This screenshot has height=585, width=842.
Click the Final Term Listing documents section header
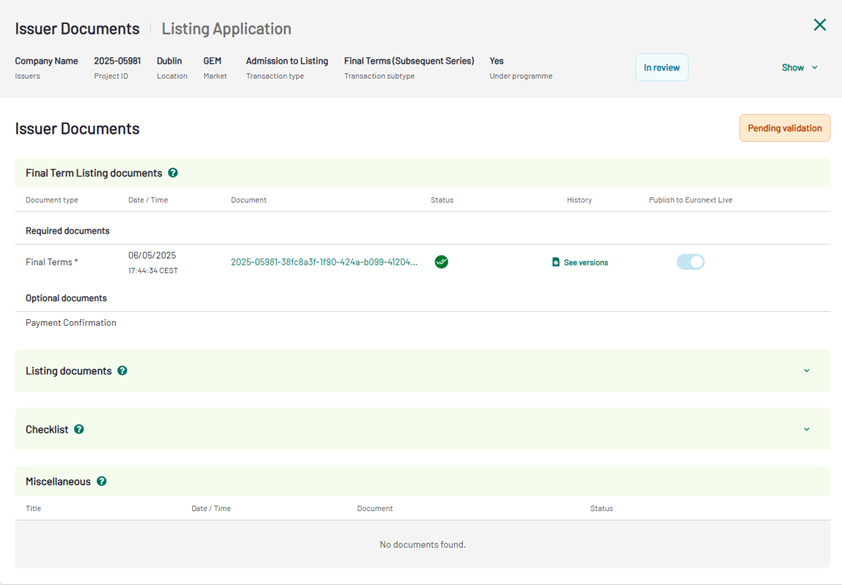[x=93, y=173]
